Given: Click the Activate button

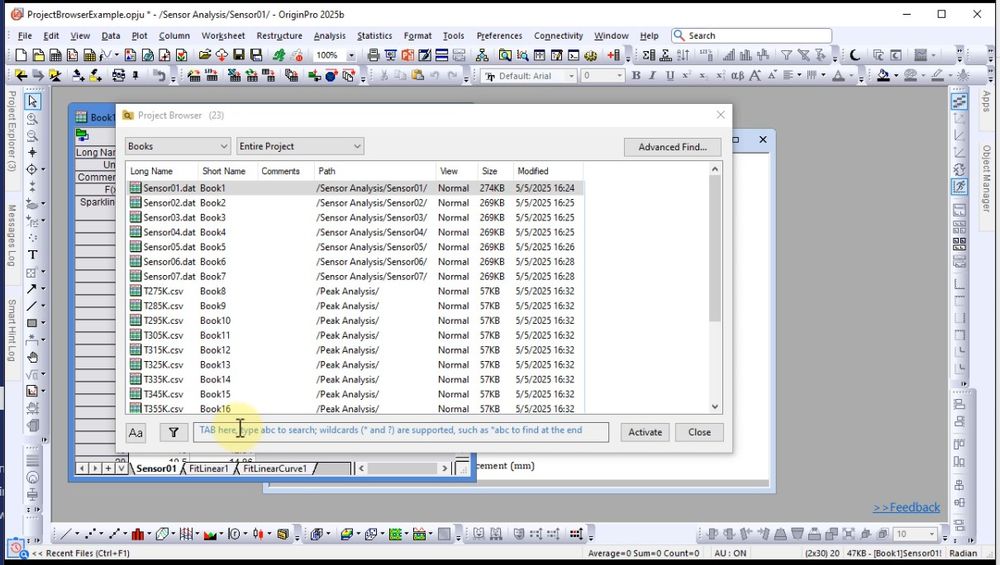Looking at the screenshot, I should click(x=645, y=432).
